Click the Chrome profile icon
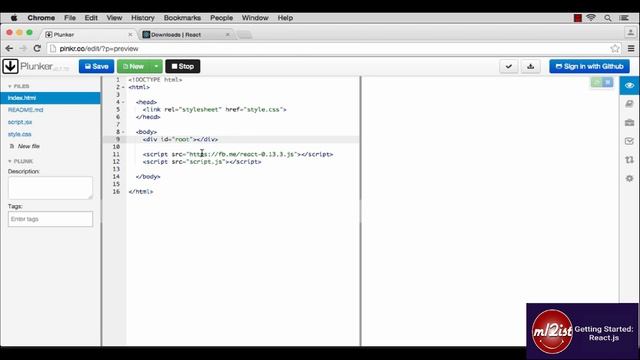The height and width of the screenshot is (360, 640). click(x=631, y=32)
